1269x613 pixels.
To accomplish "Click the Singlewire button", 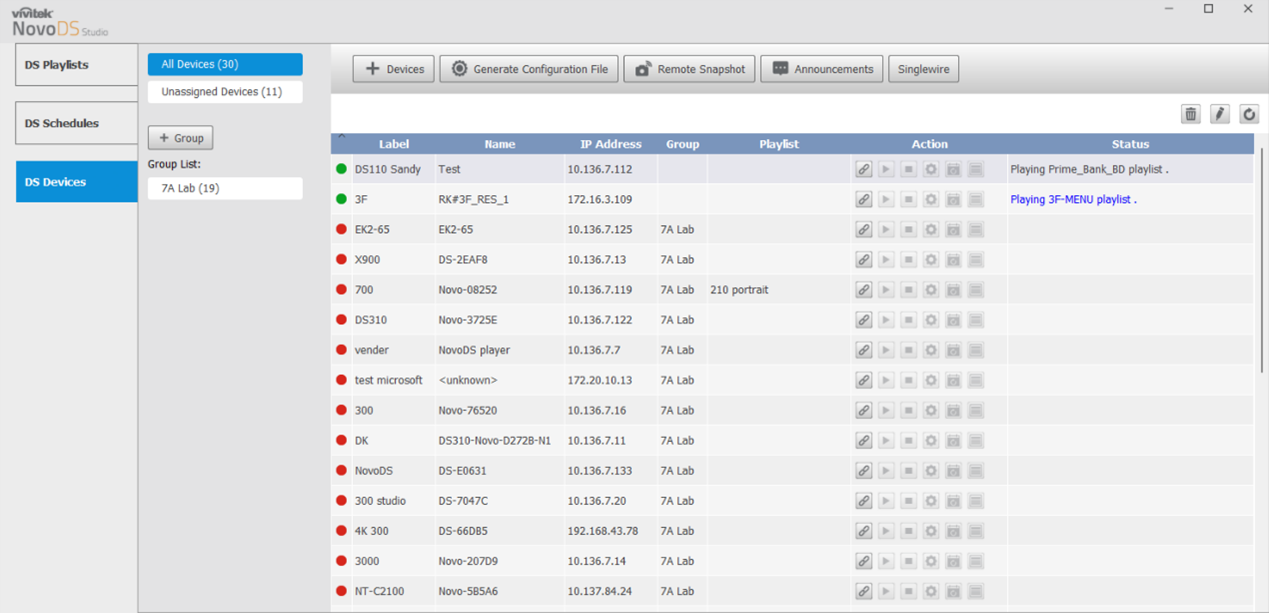I will (923, 69).
